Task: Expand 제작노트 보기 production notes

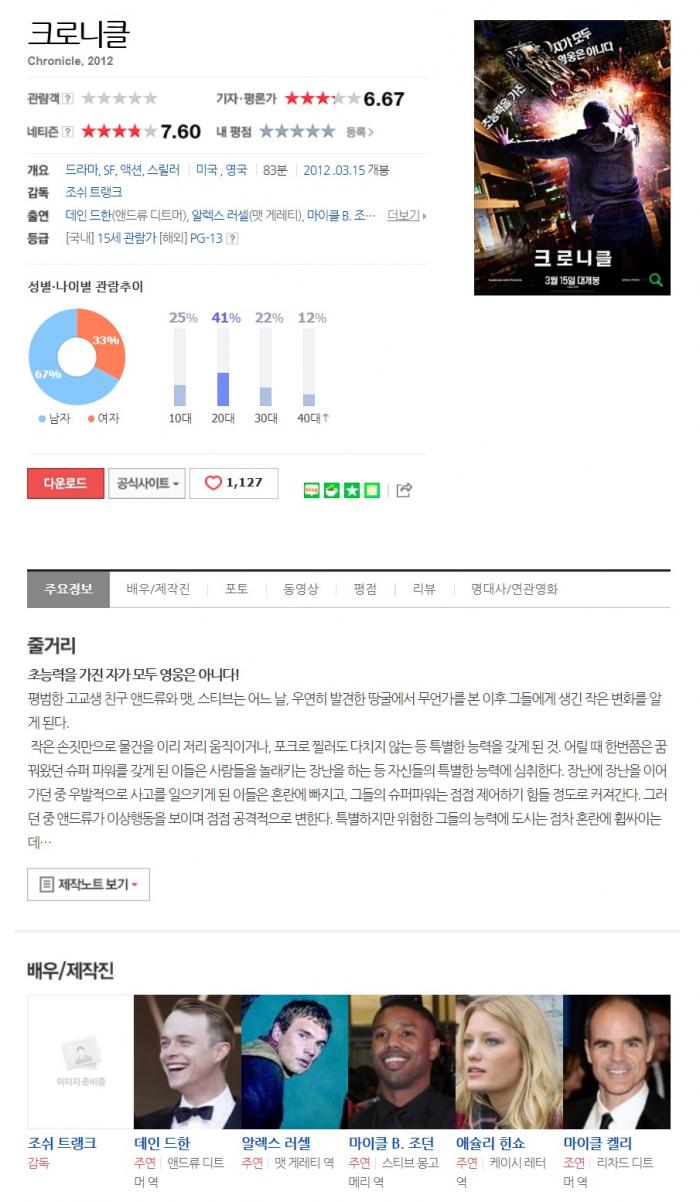Action: pos(88,884)
